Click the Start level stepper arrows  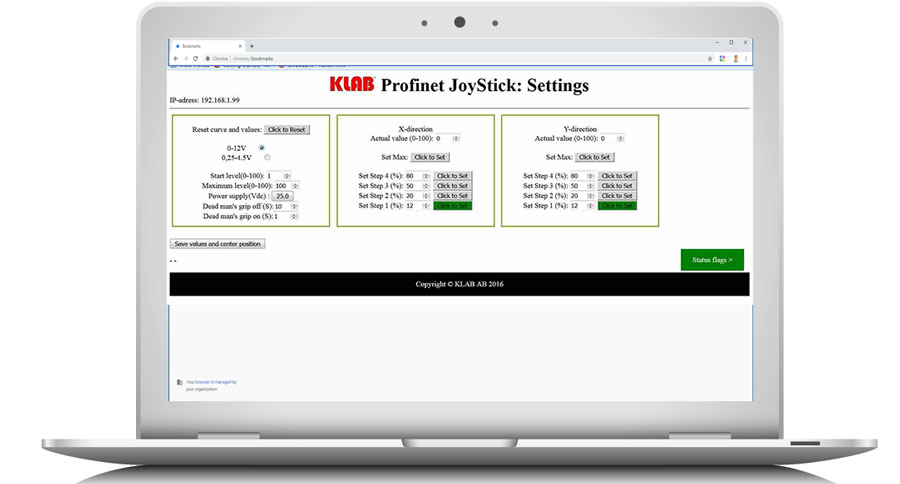pos(287,176)
